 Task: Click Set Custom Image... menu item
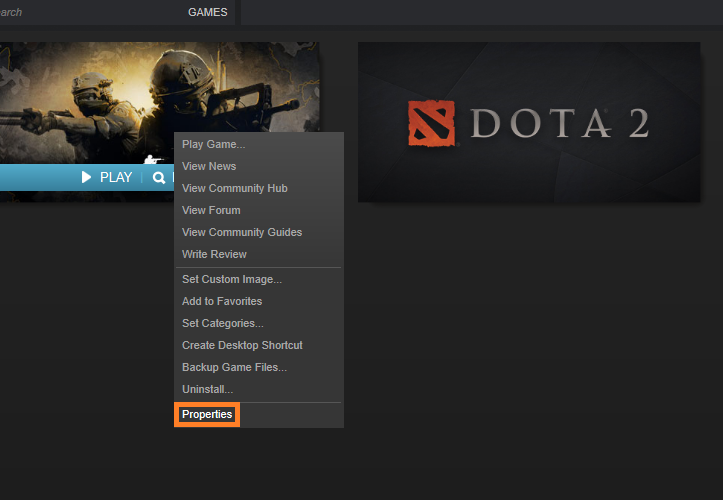[x=232, y=279]
